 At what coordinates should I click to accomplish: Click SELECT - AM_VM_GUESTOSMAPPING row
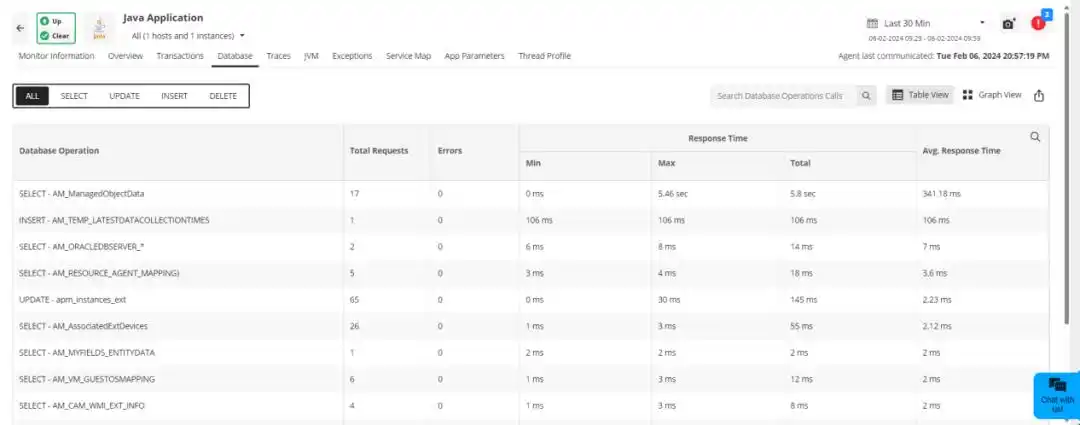tap(530, 380)
